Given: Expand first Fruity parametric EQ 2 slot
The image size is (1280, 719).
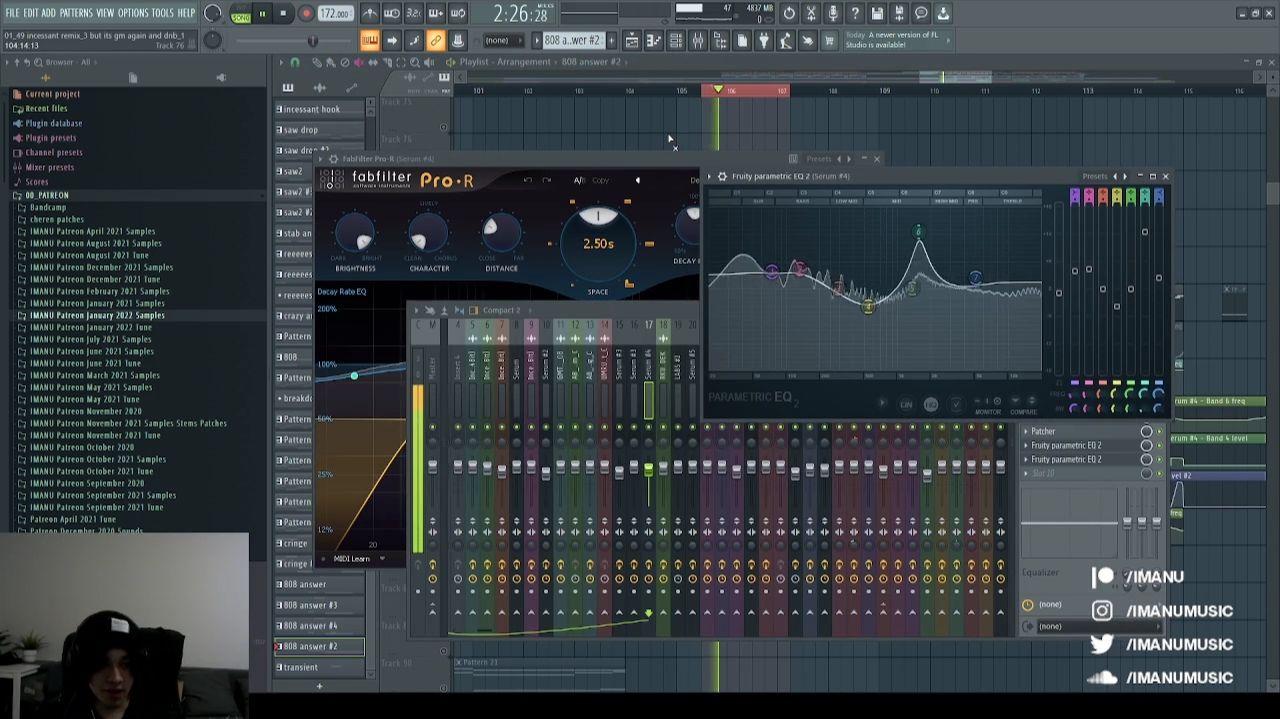Looking at the screenshot, I should pos(1026,446).
